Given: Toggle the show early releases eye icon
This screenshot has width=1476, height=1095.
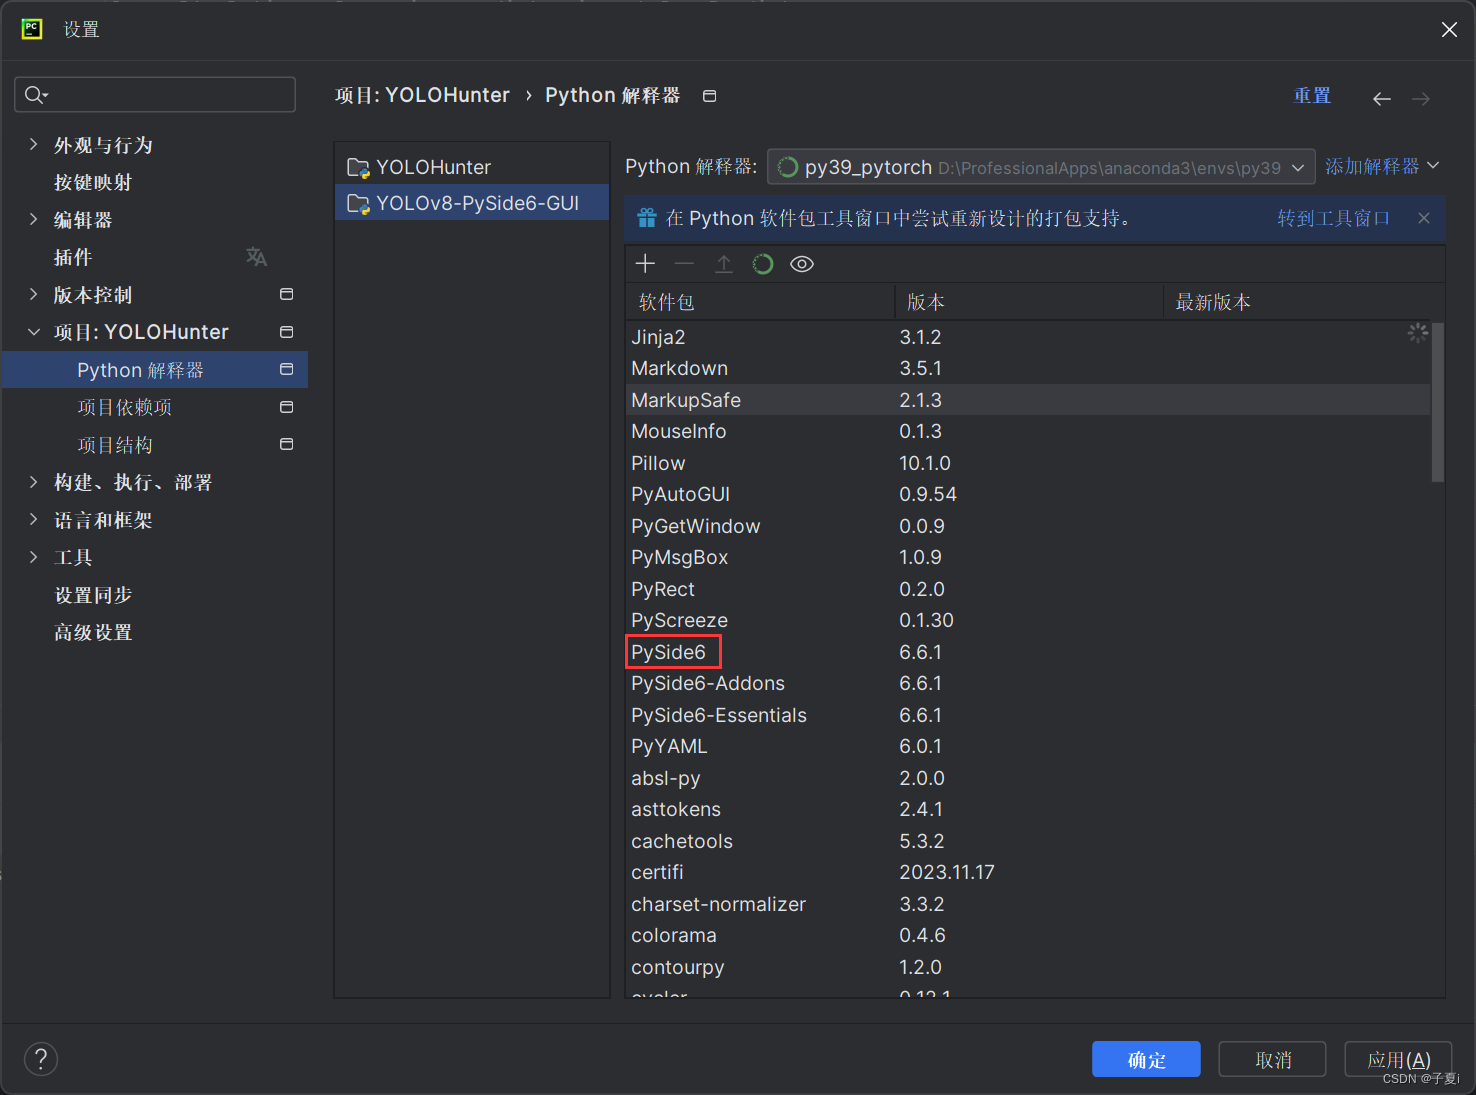Looking at the screenshot, I should tap(802, 264).
